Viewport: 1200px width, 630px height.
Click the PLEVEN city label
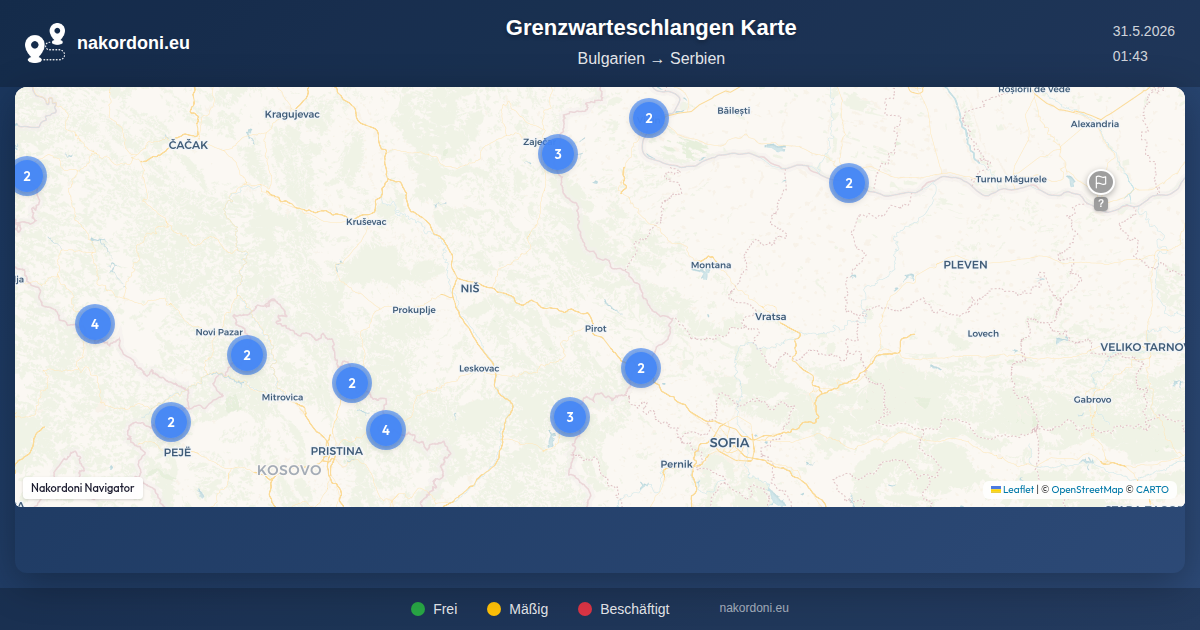pyautogui.click(x=965, y=265)
